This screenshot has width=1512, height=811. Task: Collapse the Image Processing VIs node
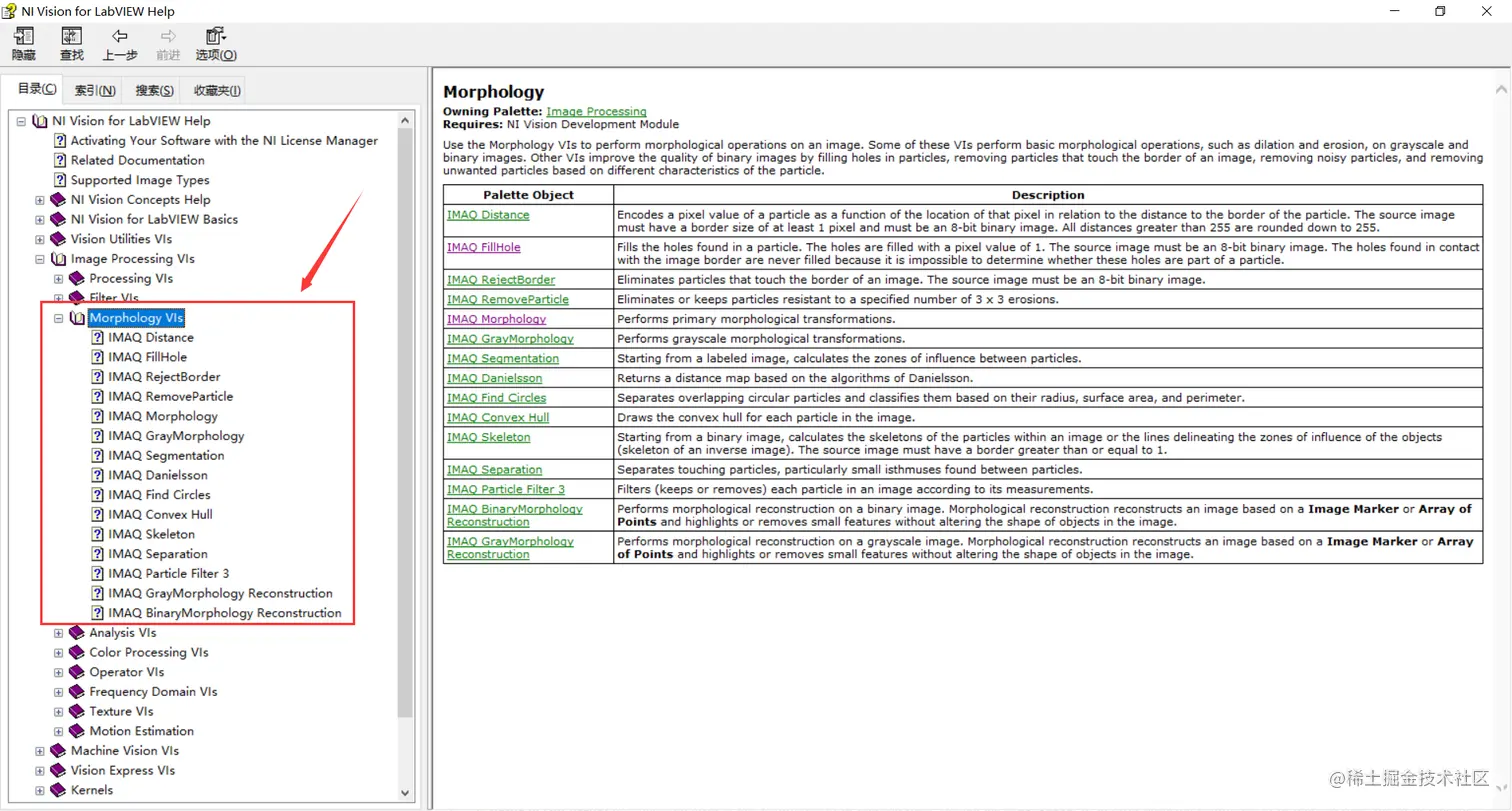click(x=40, y=259)
